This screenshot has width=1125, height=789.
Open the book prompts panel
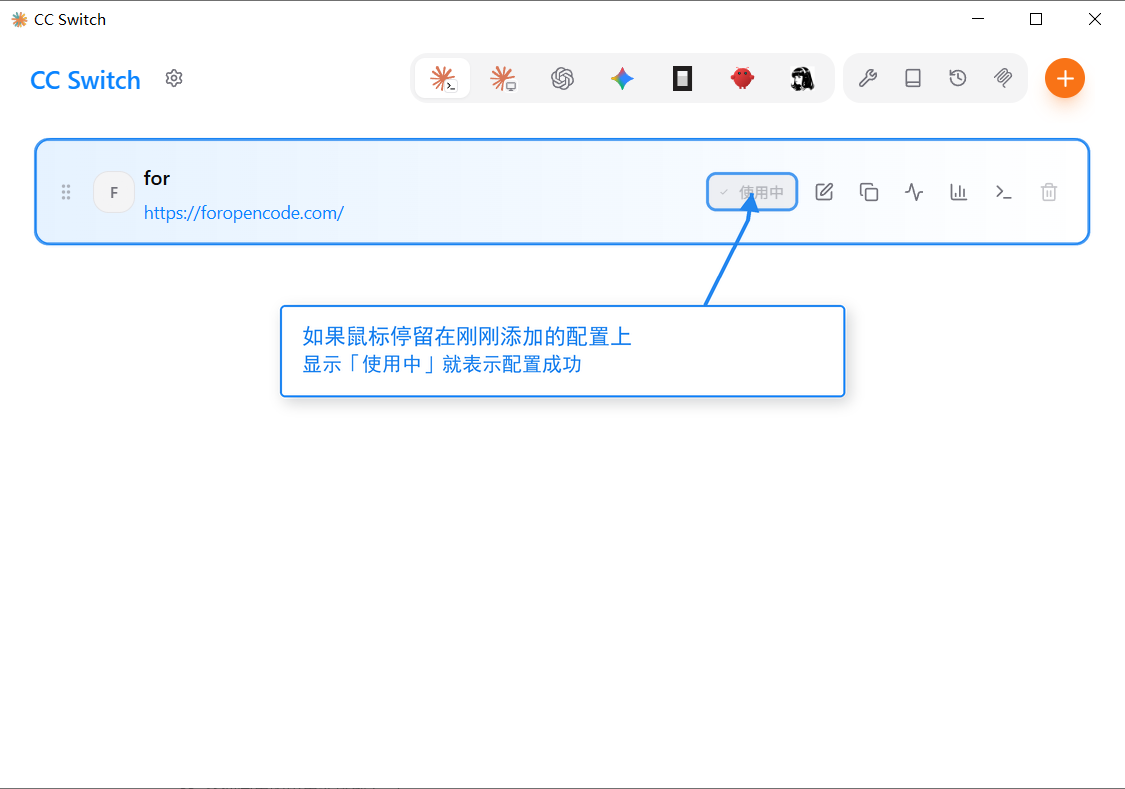(913, 78)
